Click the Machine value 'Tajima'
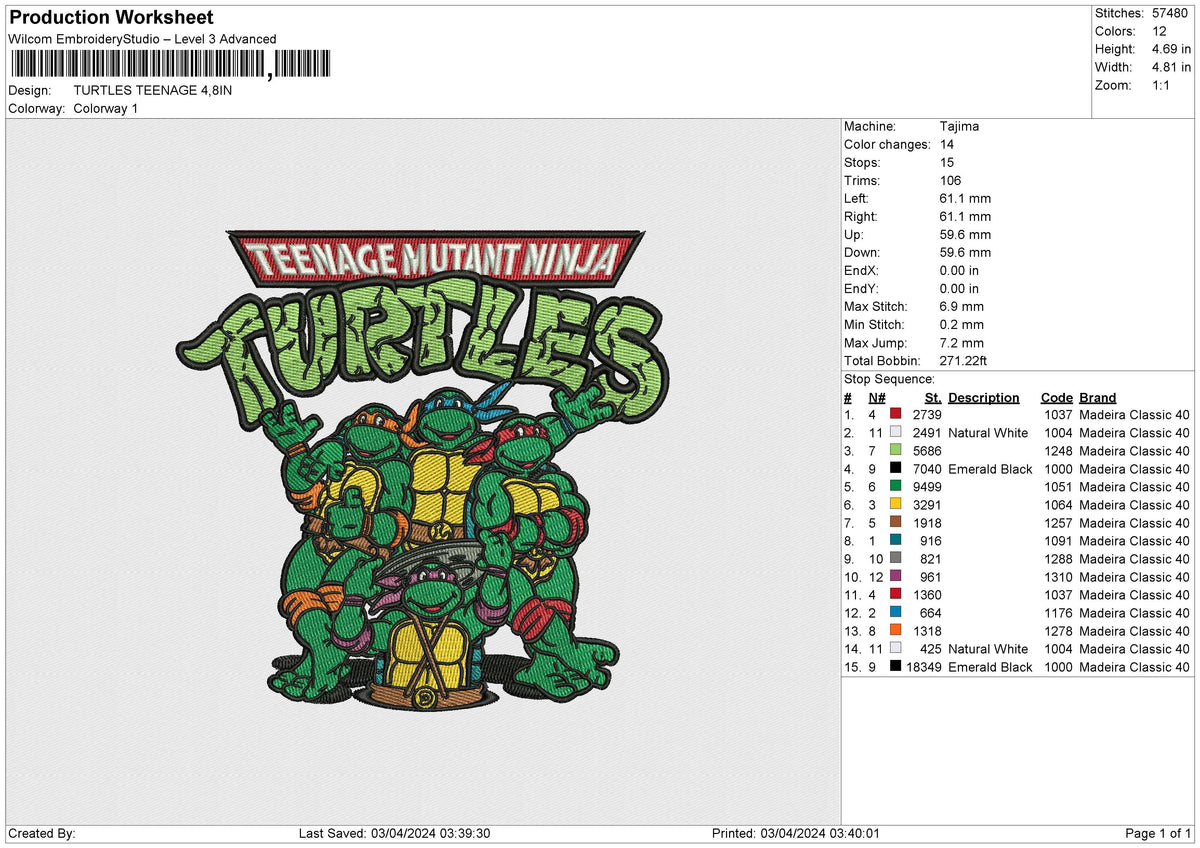Screen dimensions: 1200x848 [960, 126]
